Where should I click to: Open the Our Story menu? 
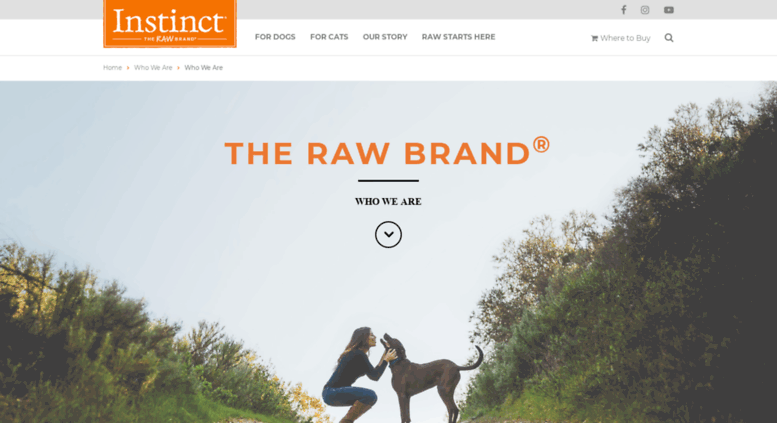point(385,37)
